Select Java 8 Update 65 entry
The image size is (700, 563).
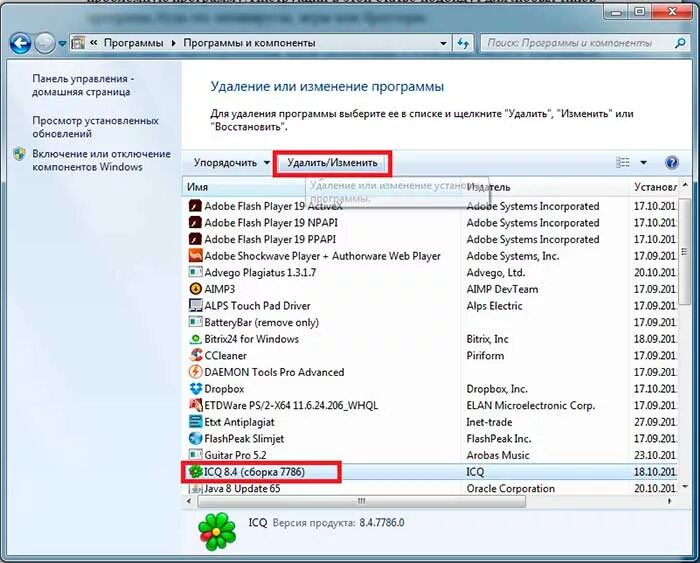[242, 488]
